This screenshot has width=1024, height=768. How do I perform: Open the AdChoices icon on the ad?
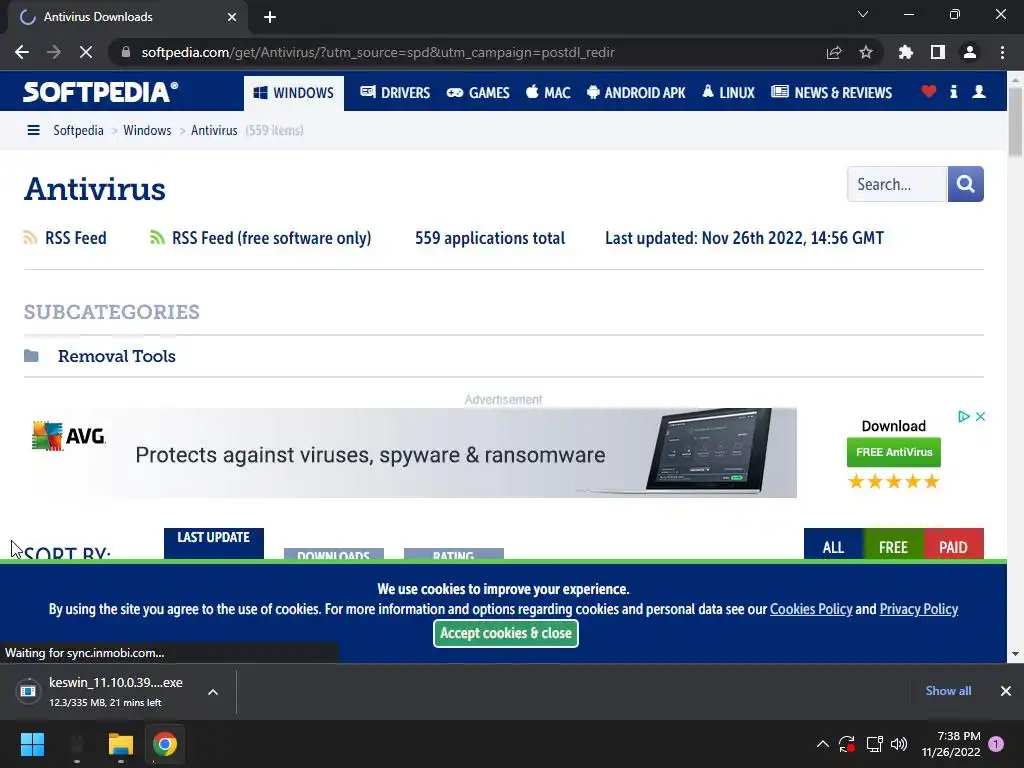tap(964, 417)
